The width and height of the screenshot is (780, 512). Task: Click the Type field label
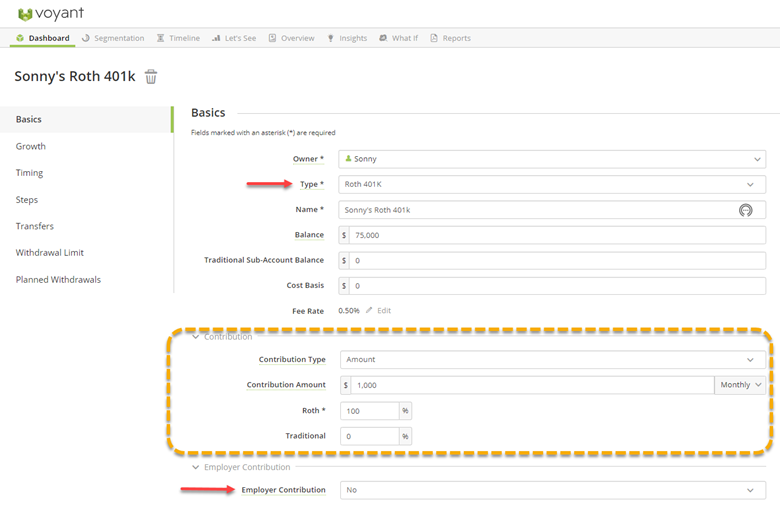tap(312, 184)
